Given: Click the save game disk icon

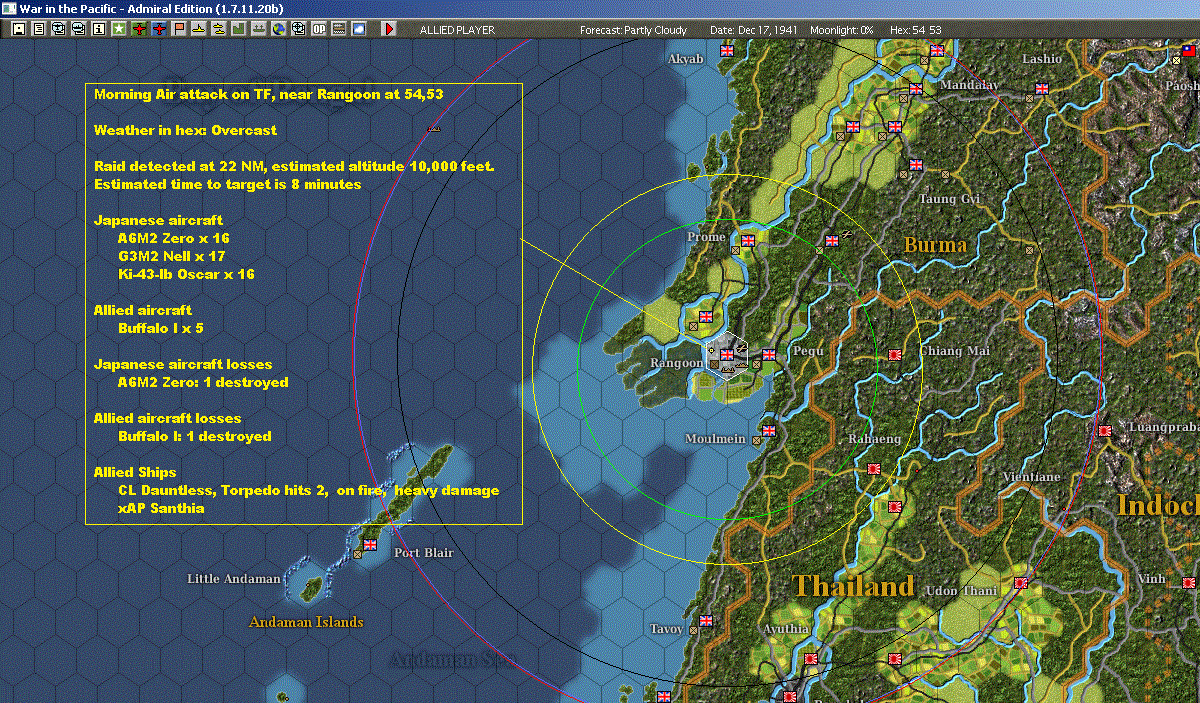Looking at the screenshot, I should point(19,29).
